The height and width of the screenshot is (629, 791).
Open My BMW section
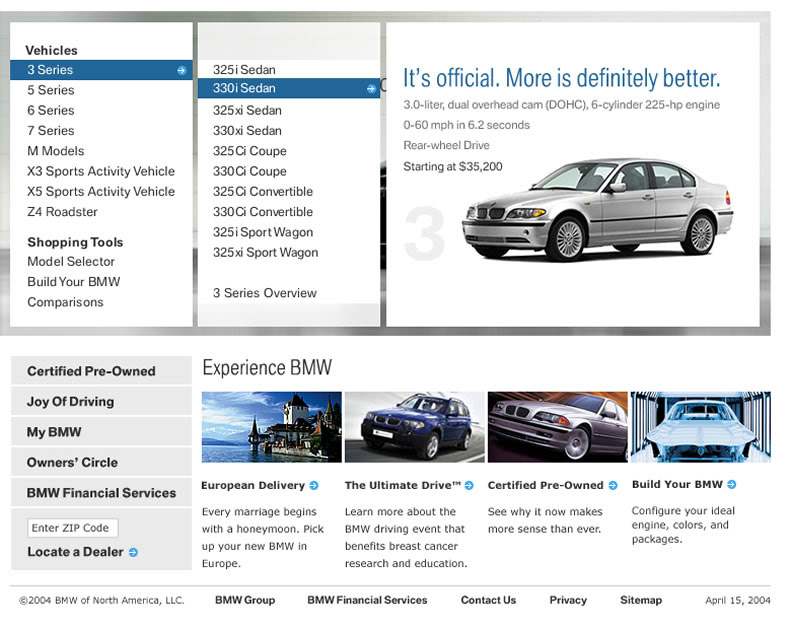tap(101, 432)
